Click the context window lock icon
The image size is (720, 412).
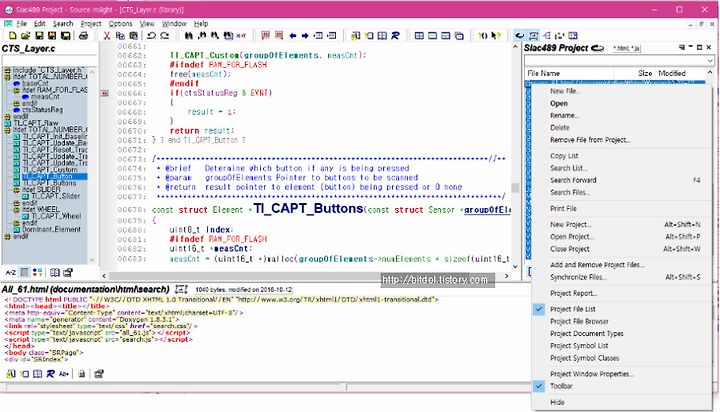tap(81, 374)
